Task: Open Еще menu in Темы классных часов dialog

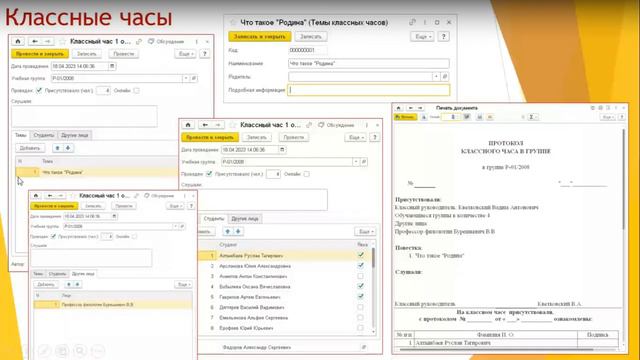Action: (x=422, y=37)
